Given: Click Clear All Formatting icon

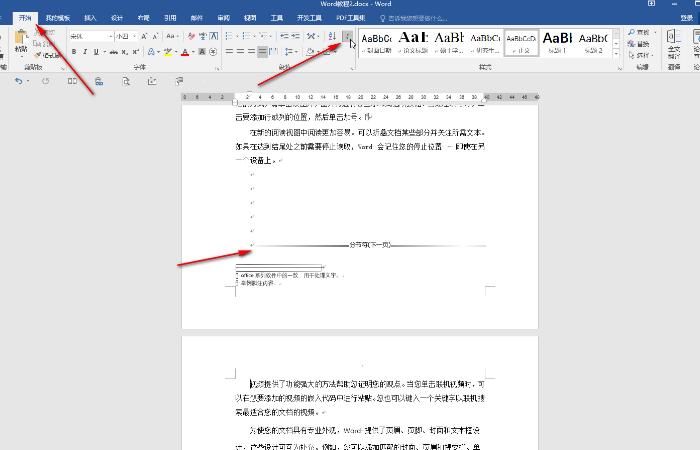Looking at the screenshot, I should pos(191,36).
